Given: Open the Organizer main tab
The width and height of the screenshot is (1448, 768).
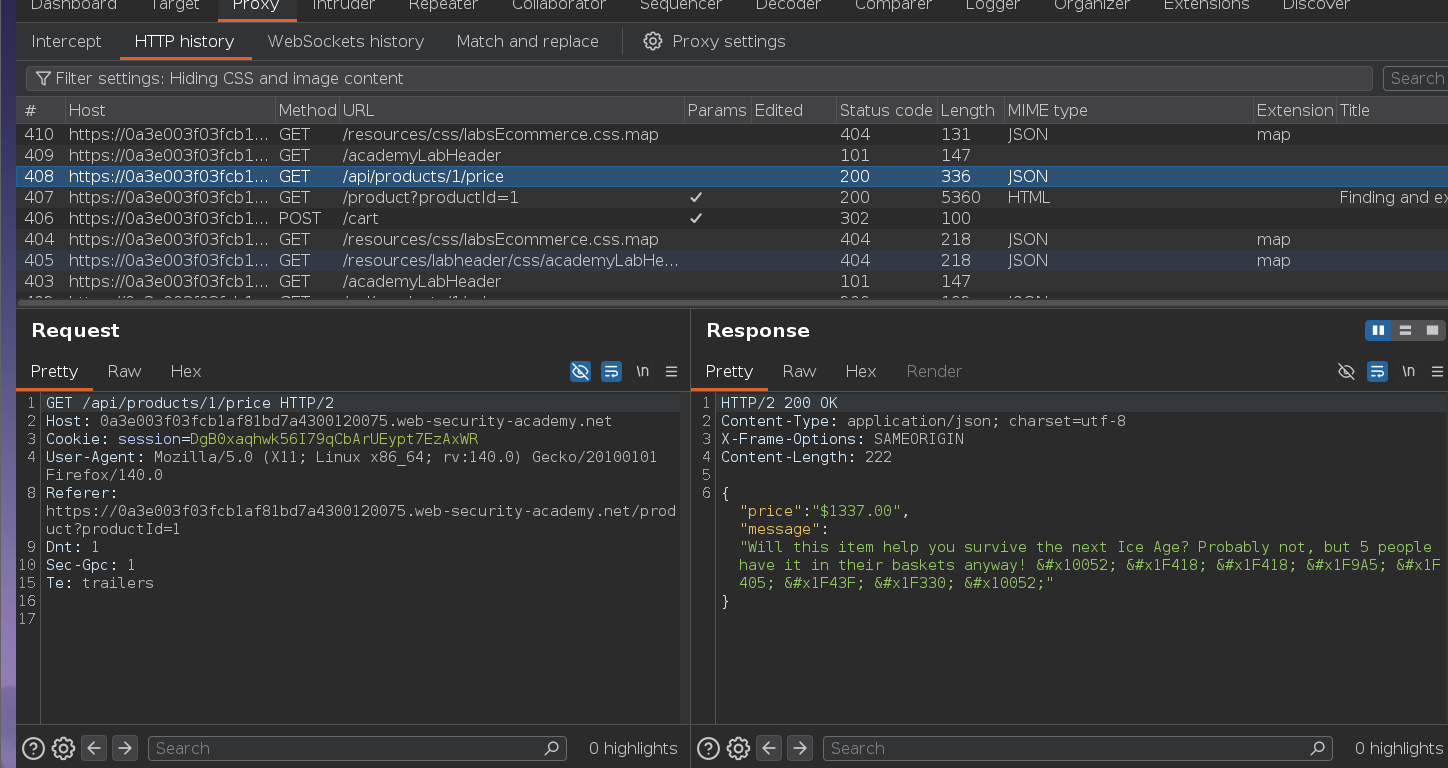Looking at the screenshot, I should click(1092, 6).
